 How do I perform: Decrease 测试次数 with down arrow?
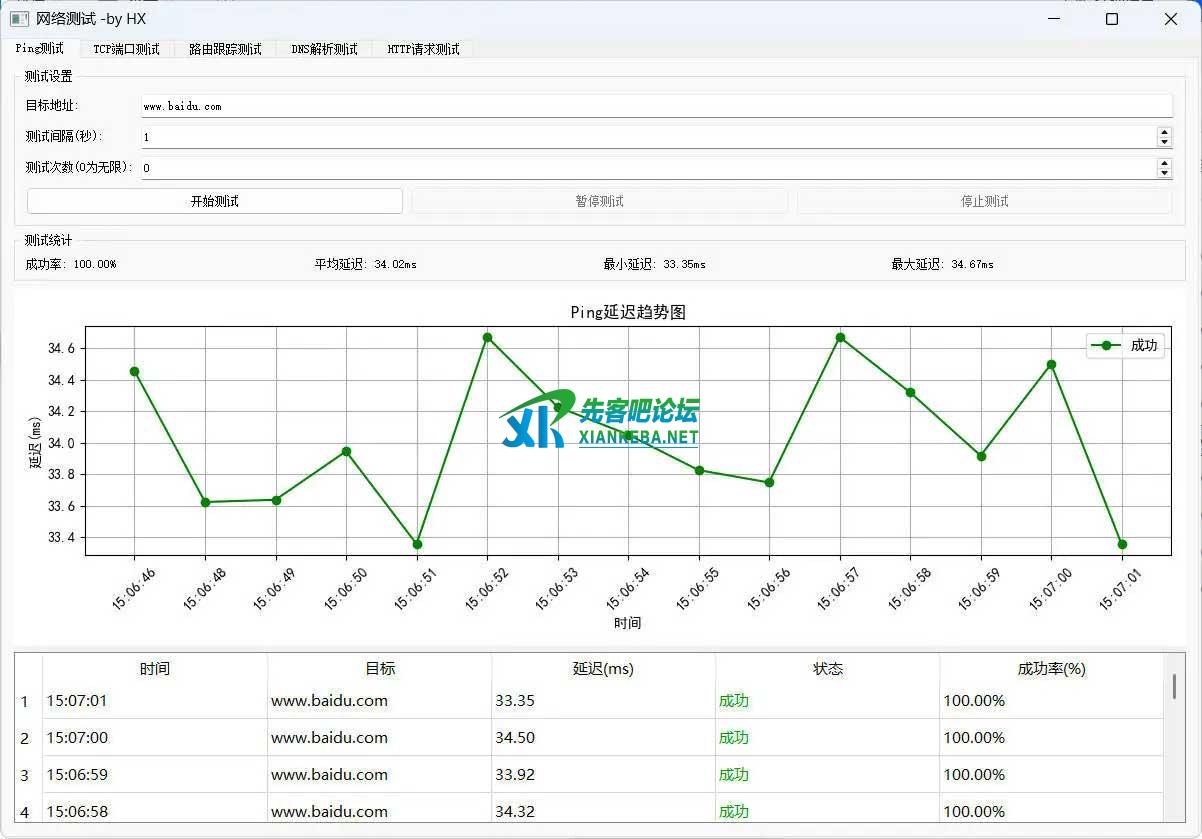coord(1164,173)
